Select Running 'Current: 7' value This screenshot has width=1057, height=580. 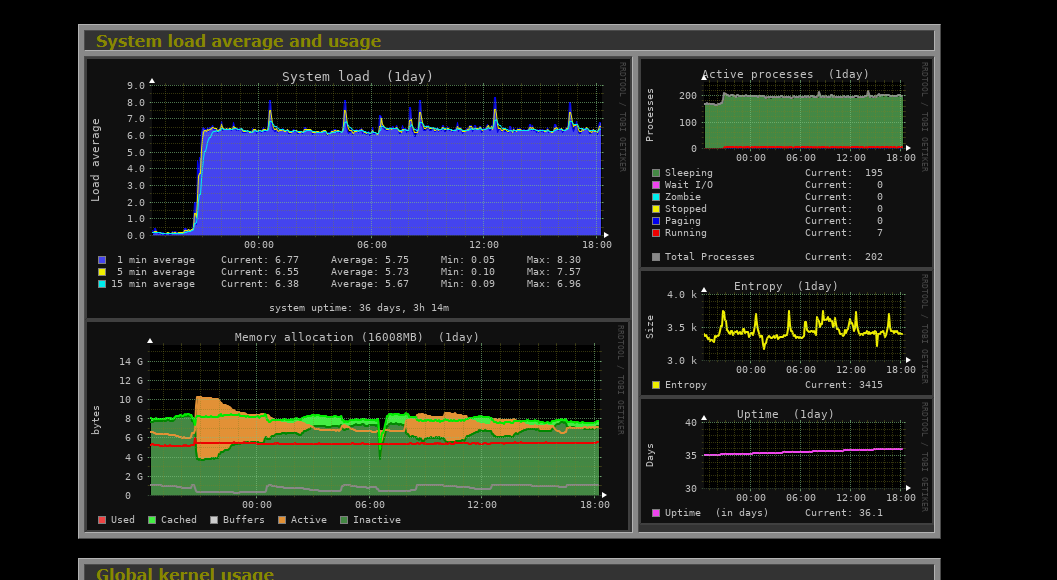pyautogui.click(x=843, y=233)
